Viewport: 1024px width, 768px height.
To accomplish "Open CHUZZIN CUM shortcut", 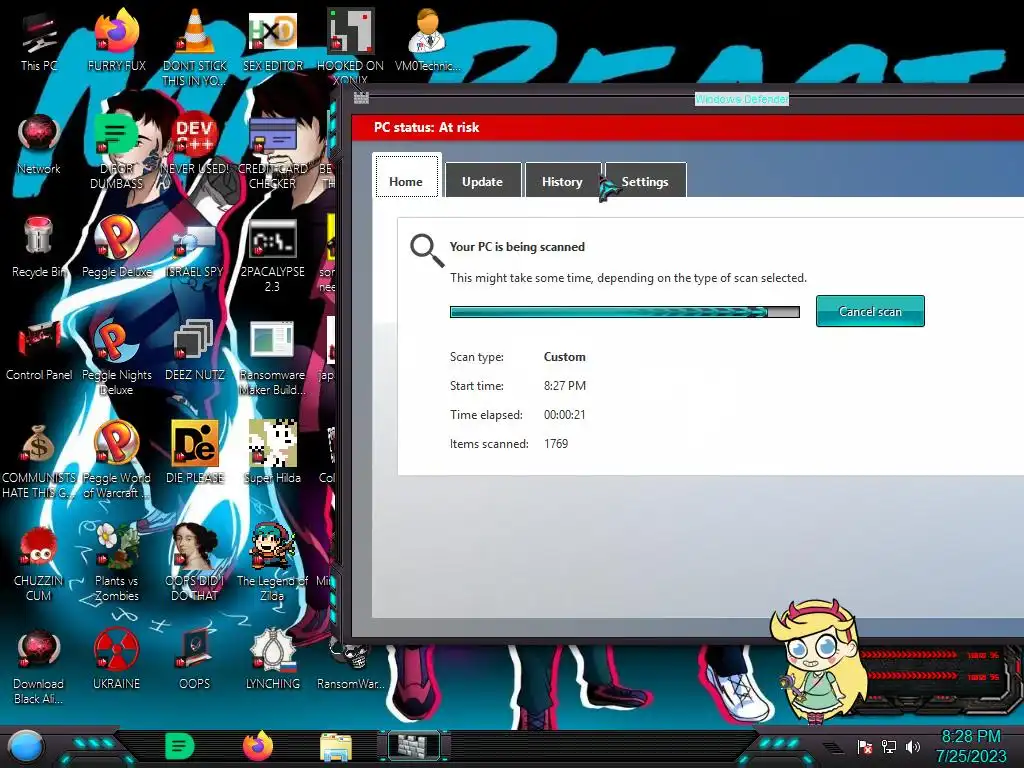I will [x=39, y=563].
